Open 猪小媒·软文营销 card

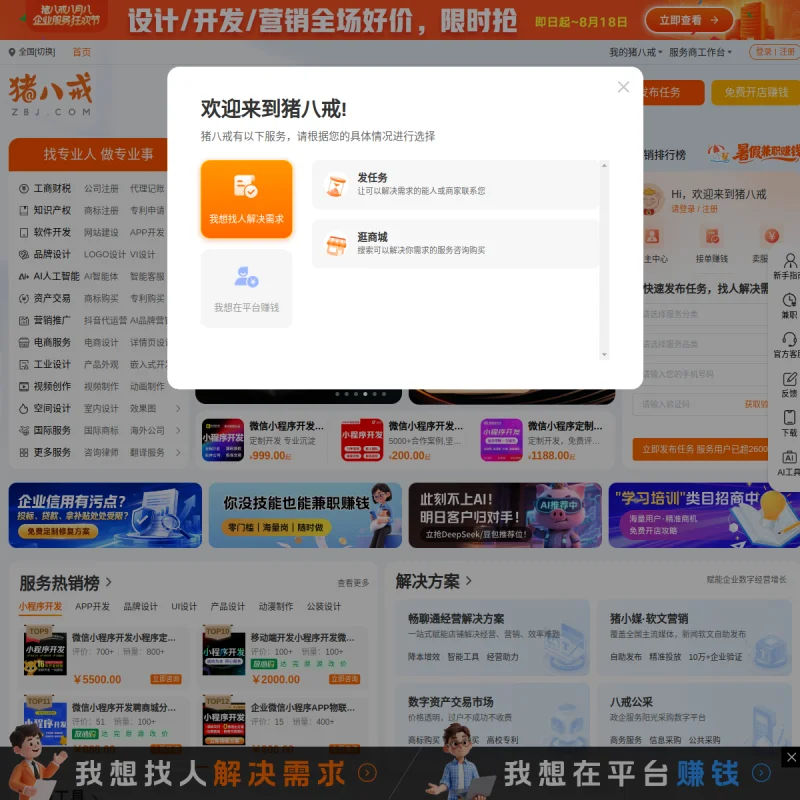pyautogui.click(x=694, y=637)
